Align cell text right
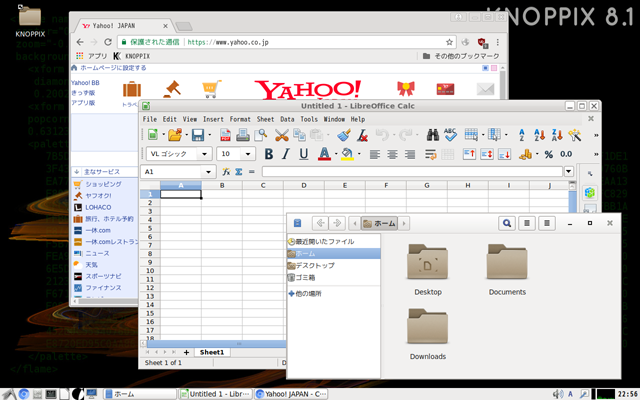This screenshot has height=400, width=640. 410,154
